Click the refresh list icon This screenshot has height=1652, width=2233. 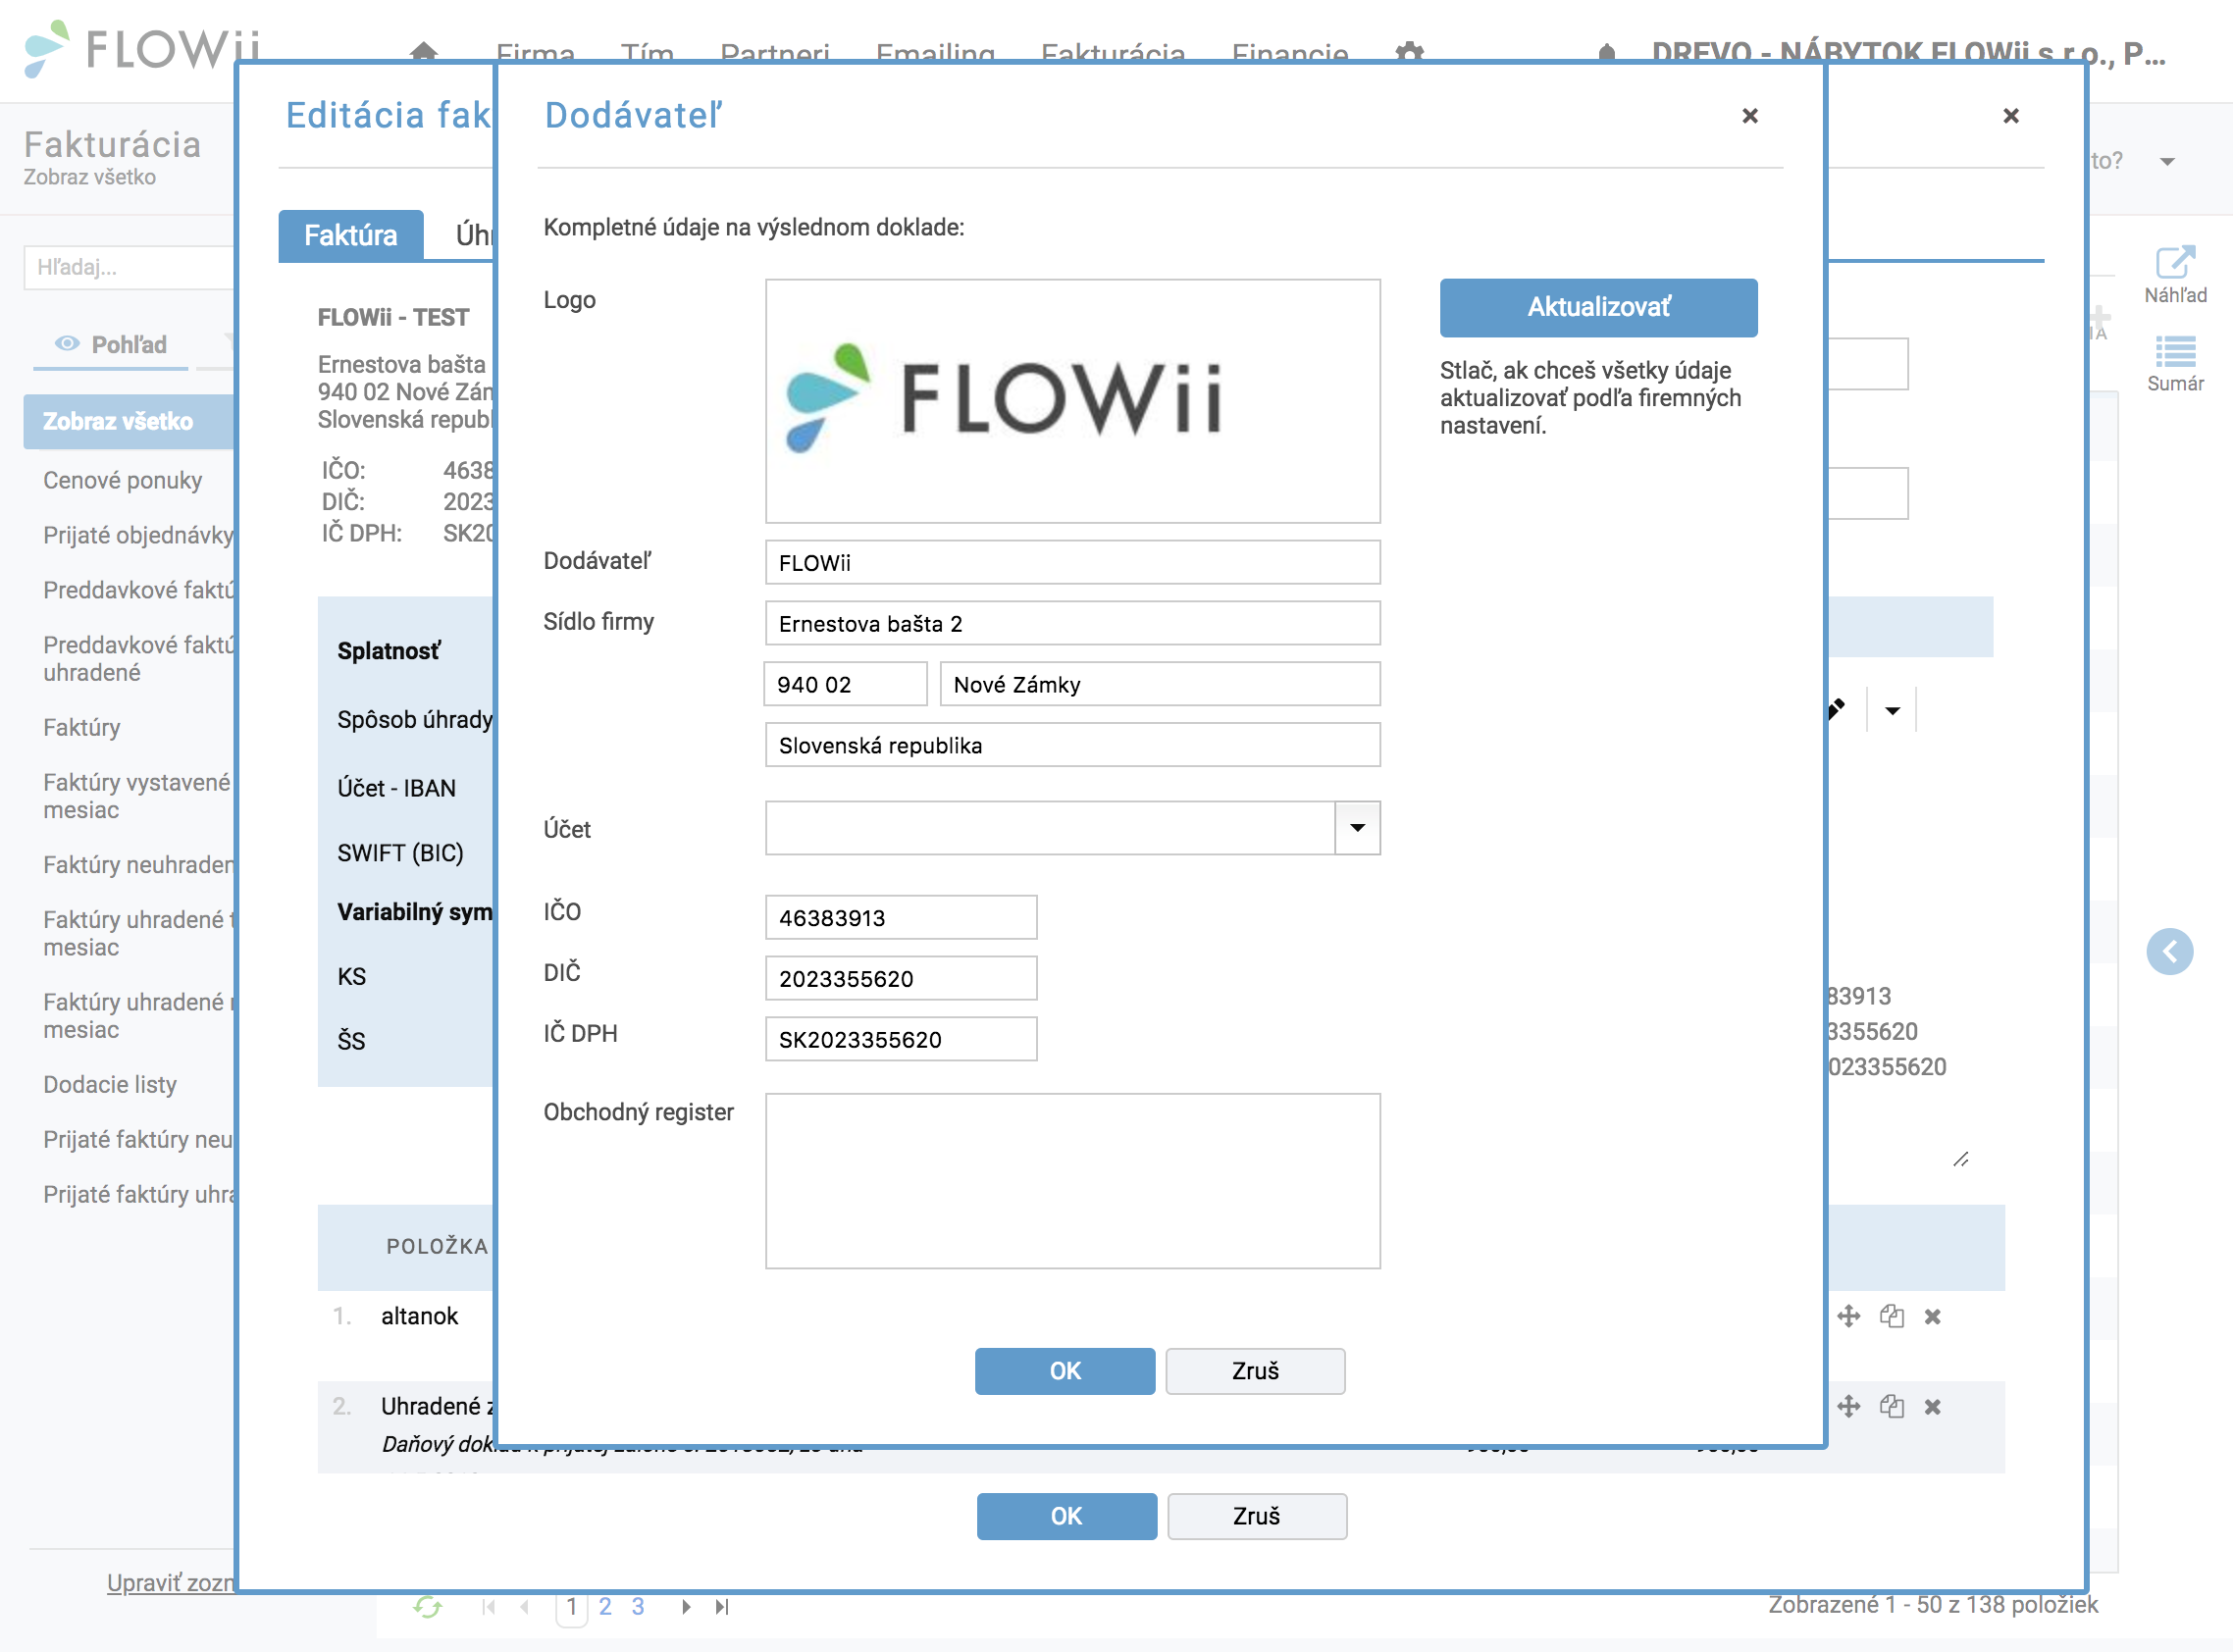click(x=427, y=1607)
